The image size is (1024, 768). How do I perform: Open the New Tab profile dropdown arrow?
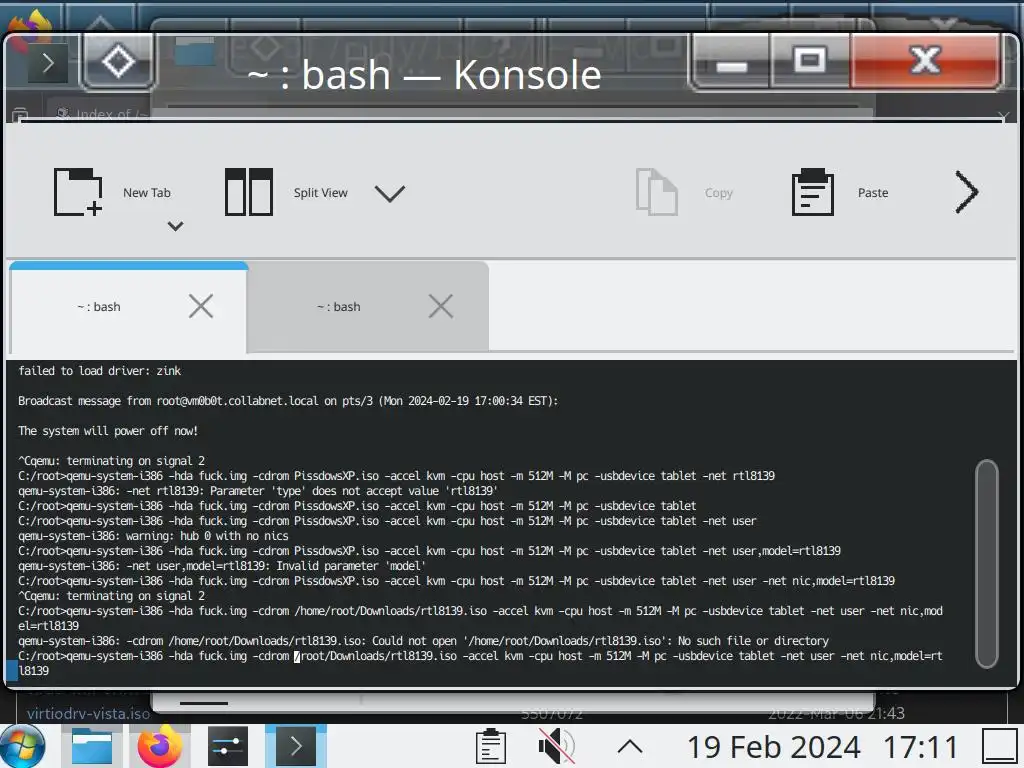(x=175, y=227)
